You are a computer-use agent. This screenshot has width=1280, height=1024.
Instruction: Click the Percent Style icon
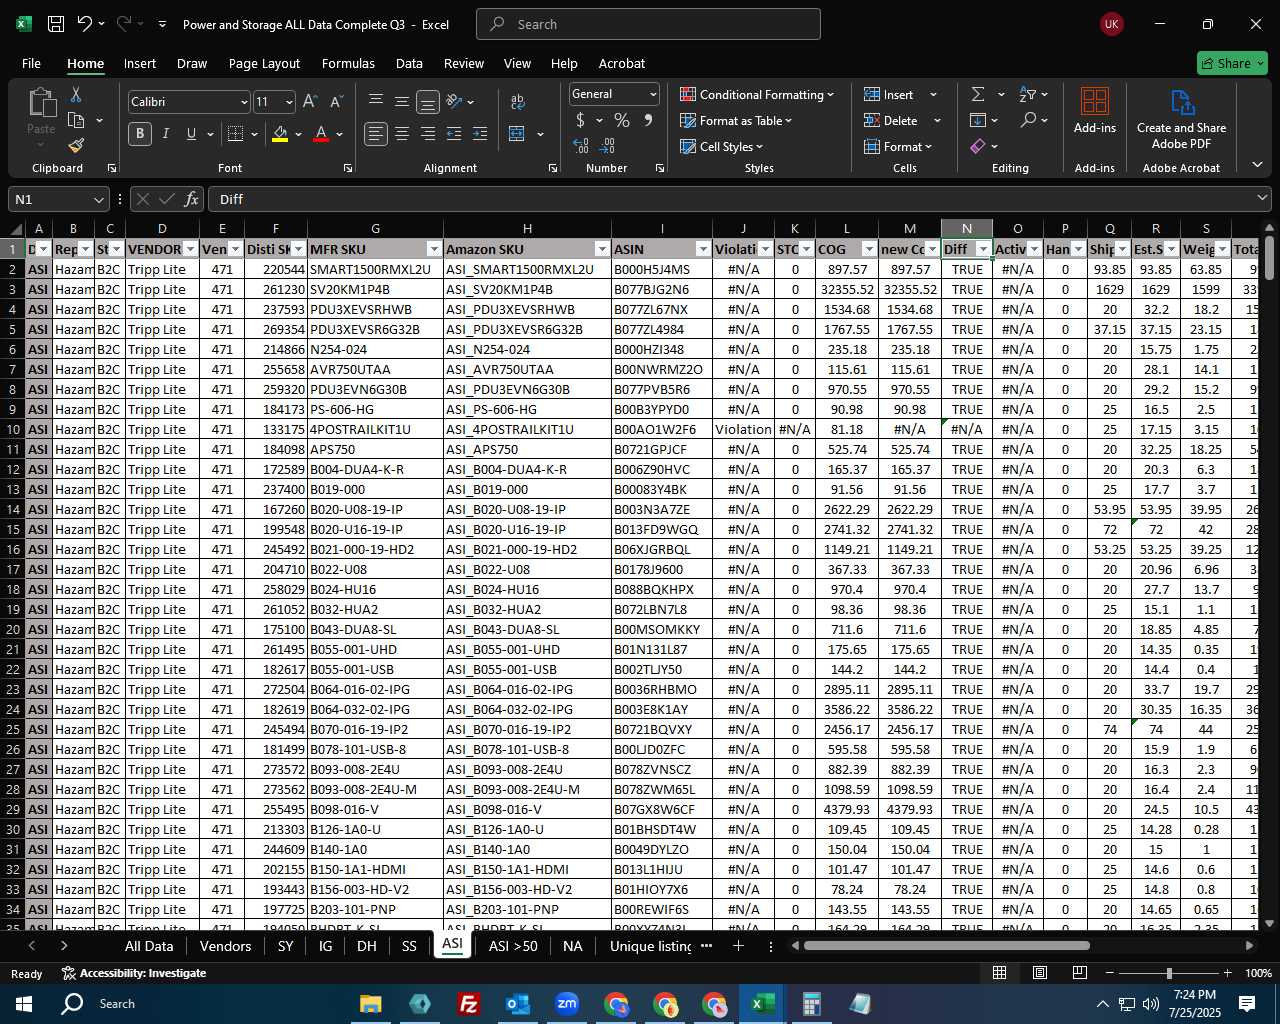(x=622, y=120)
